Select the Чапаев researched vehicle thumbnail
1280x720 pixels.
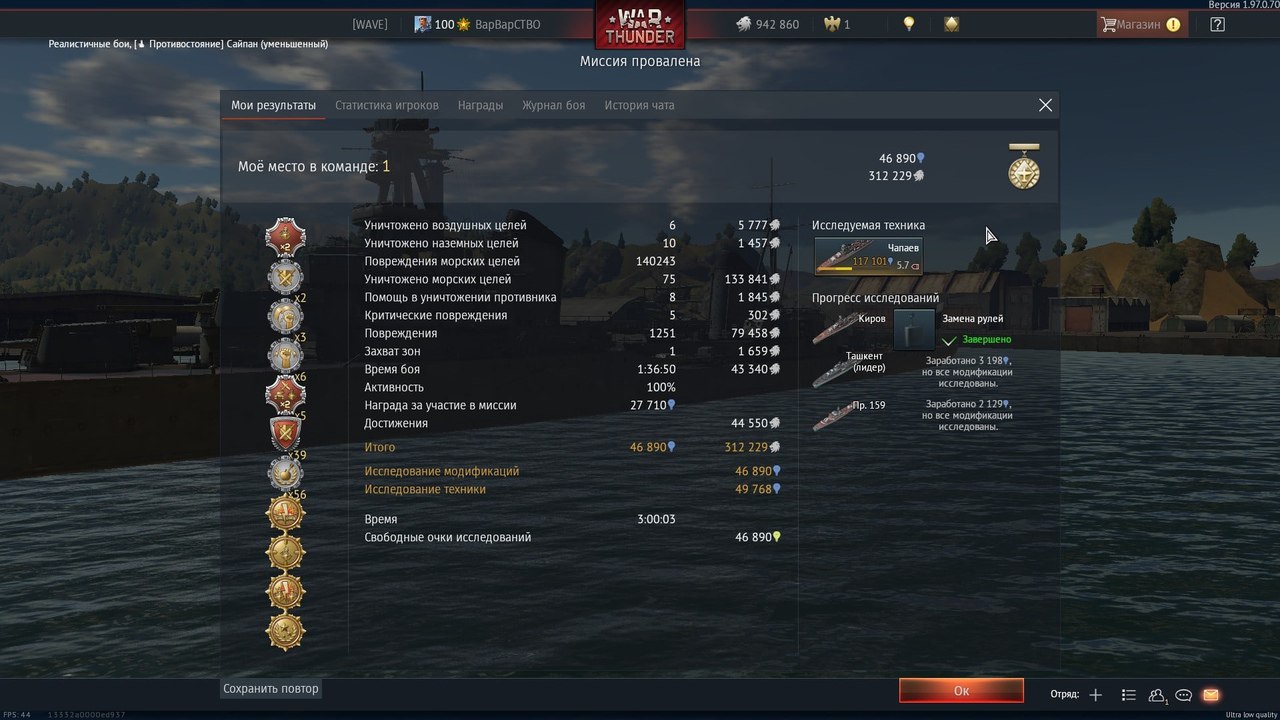[868, 256]
